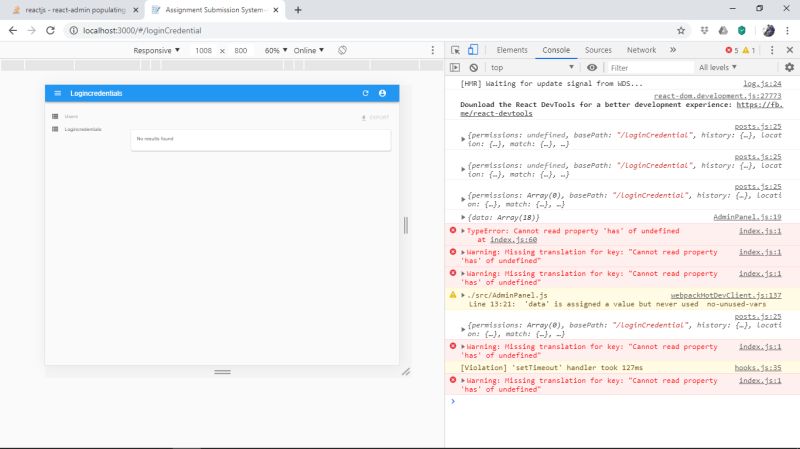Open the All levels dropdown
The height and width of the screenshot is (449, 800).
click(717, 67)
